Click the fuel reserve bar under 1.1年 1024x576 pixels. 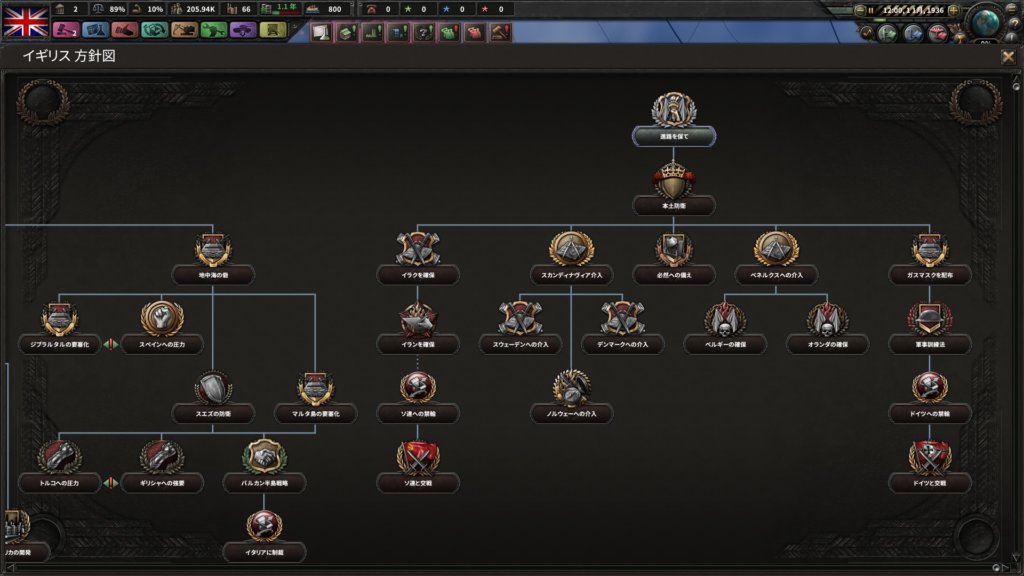(285, 12)
